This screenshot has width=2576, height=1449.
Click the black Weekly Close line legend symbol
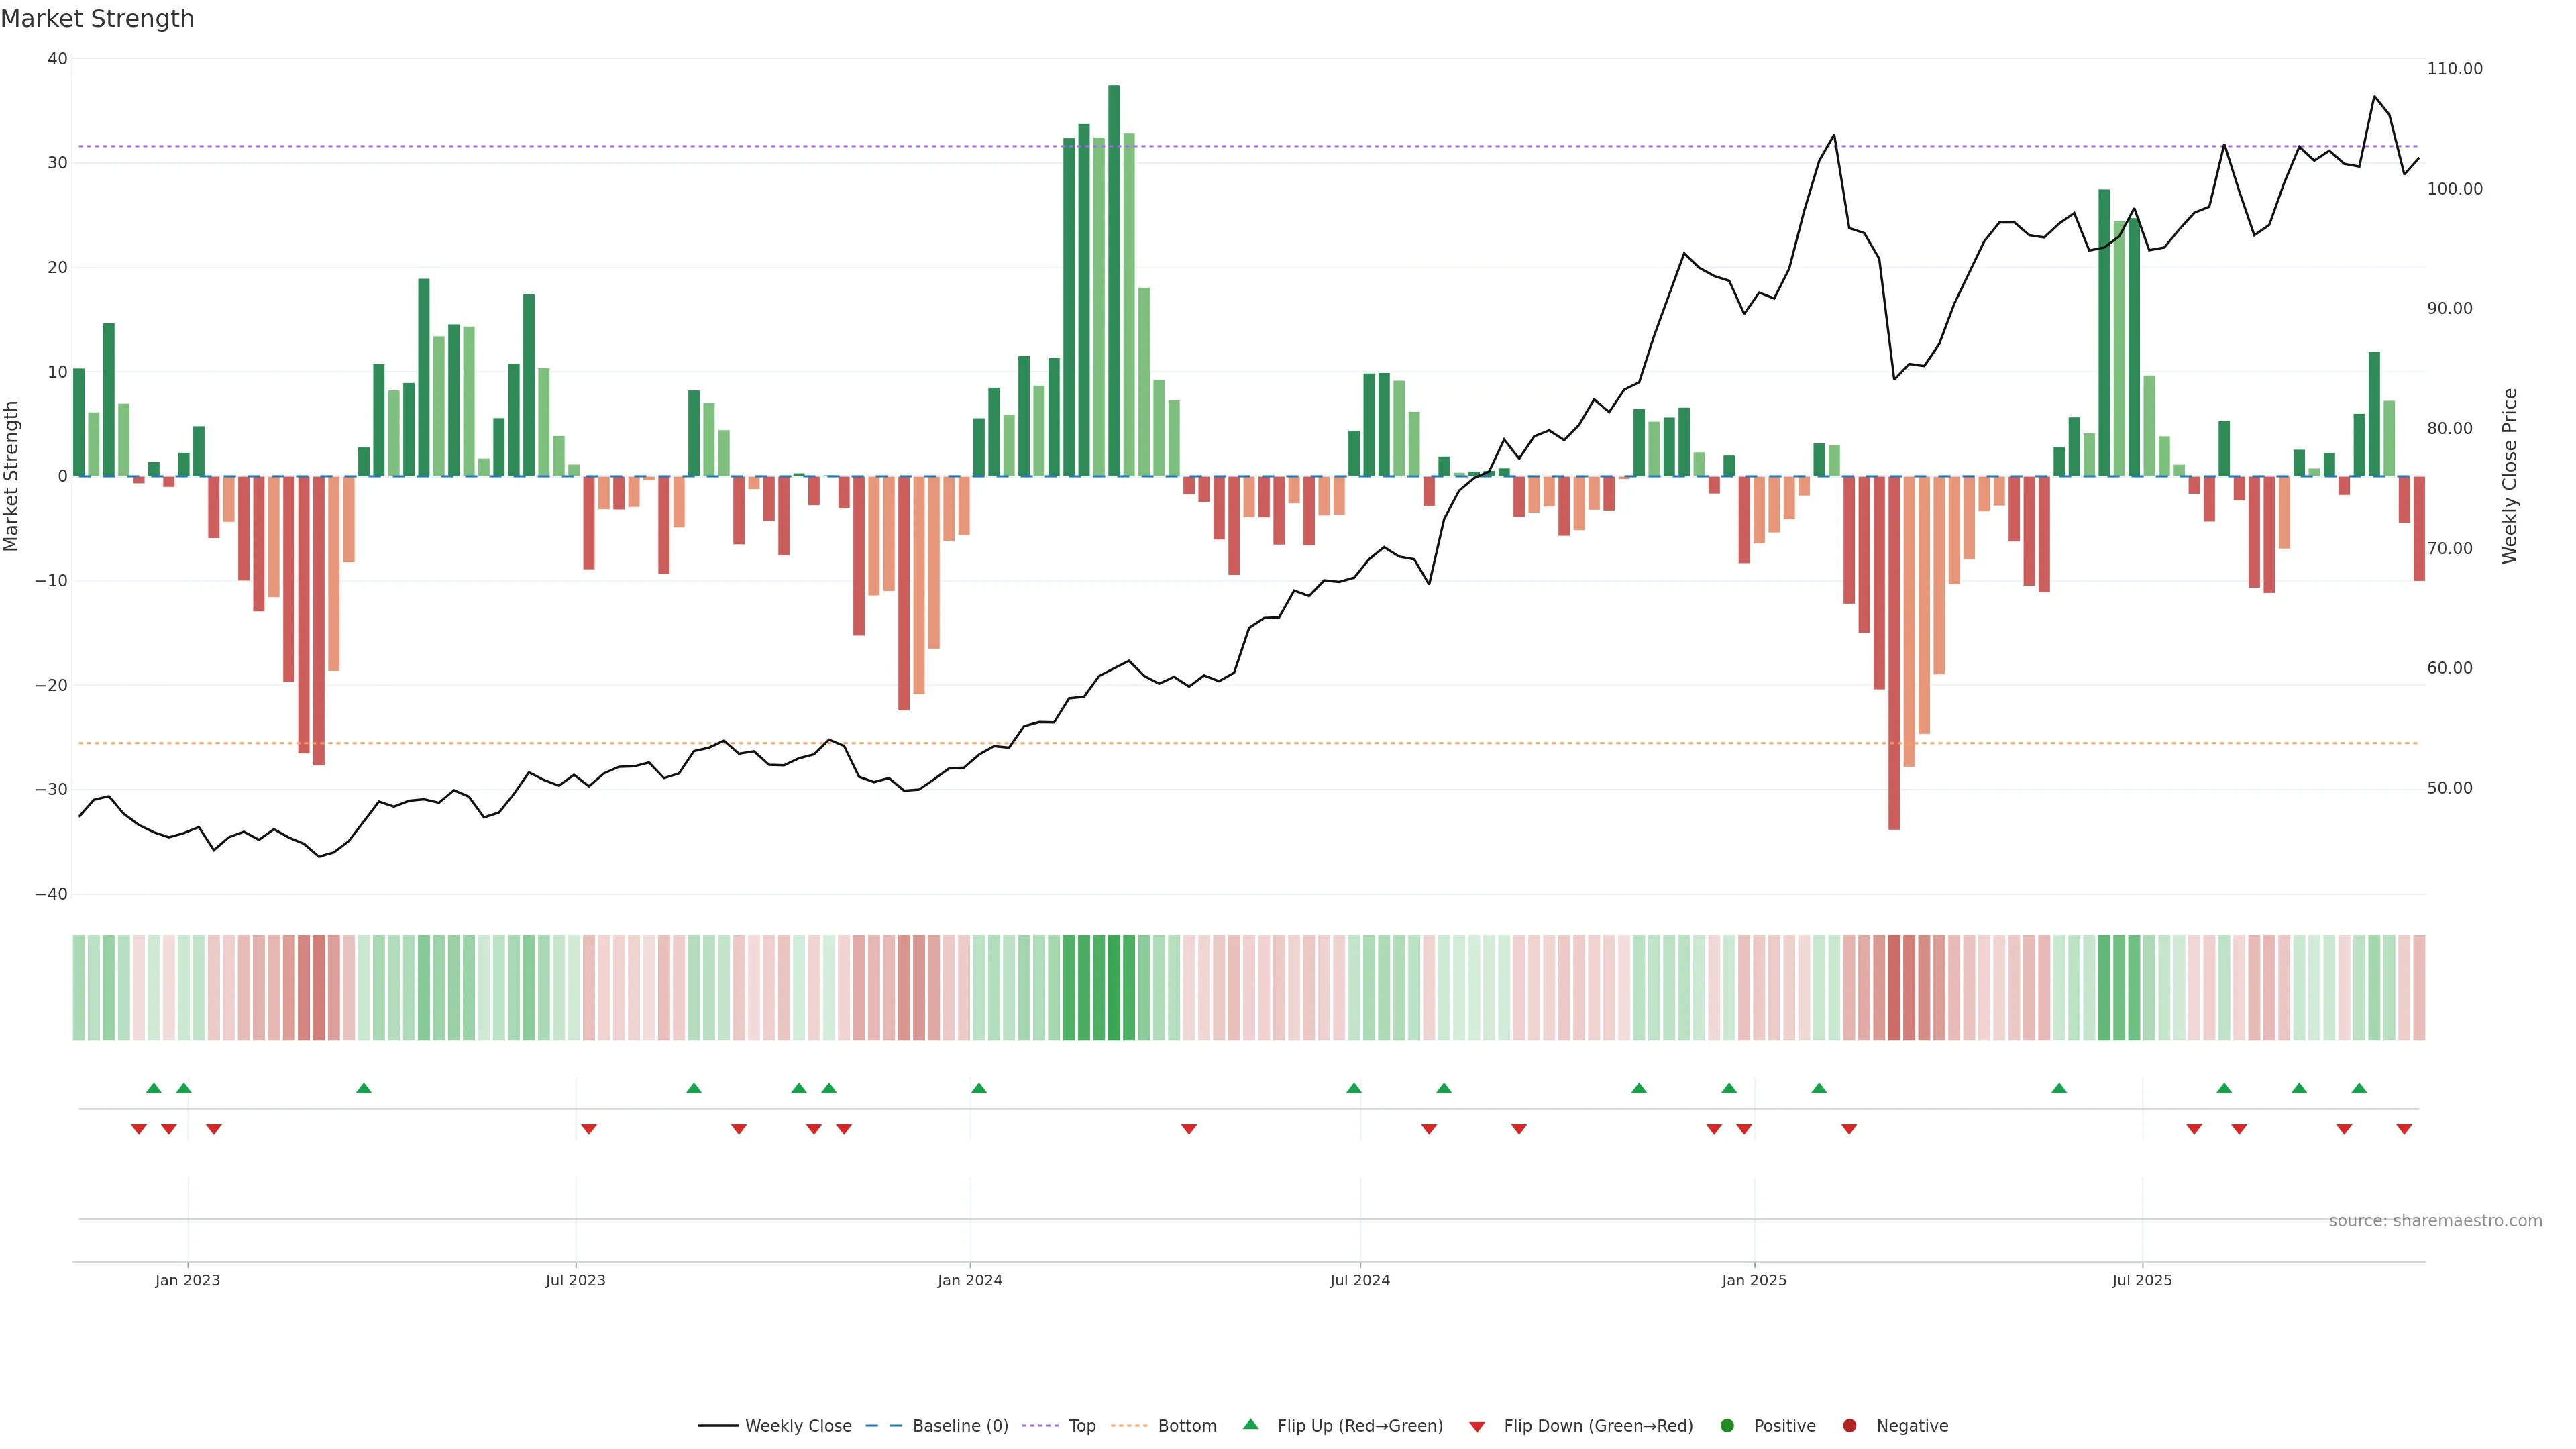(718, 1426)
